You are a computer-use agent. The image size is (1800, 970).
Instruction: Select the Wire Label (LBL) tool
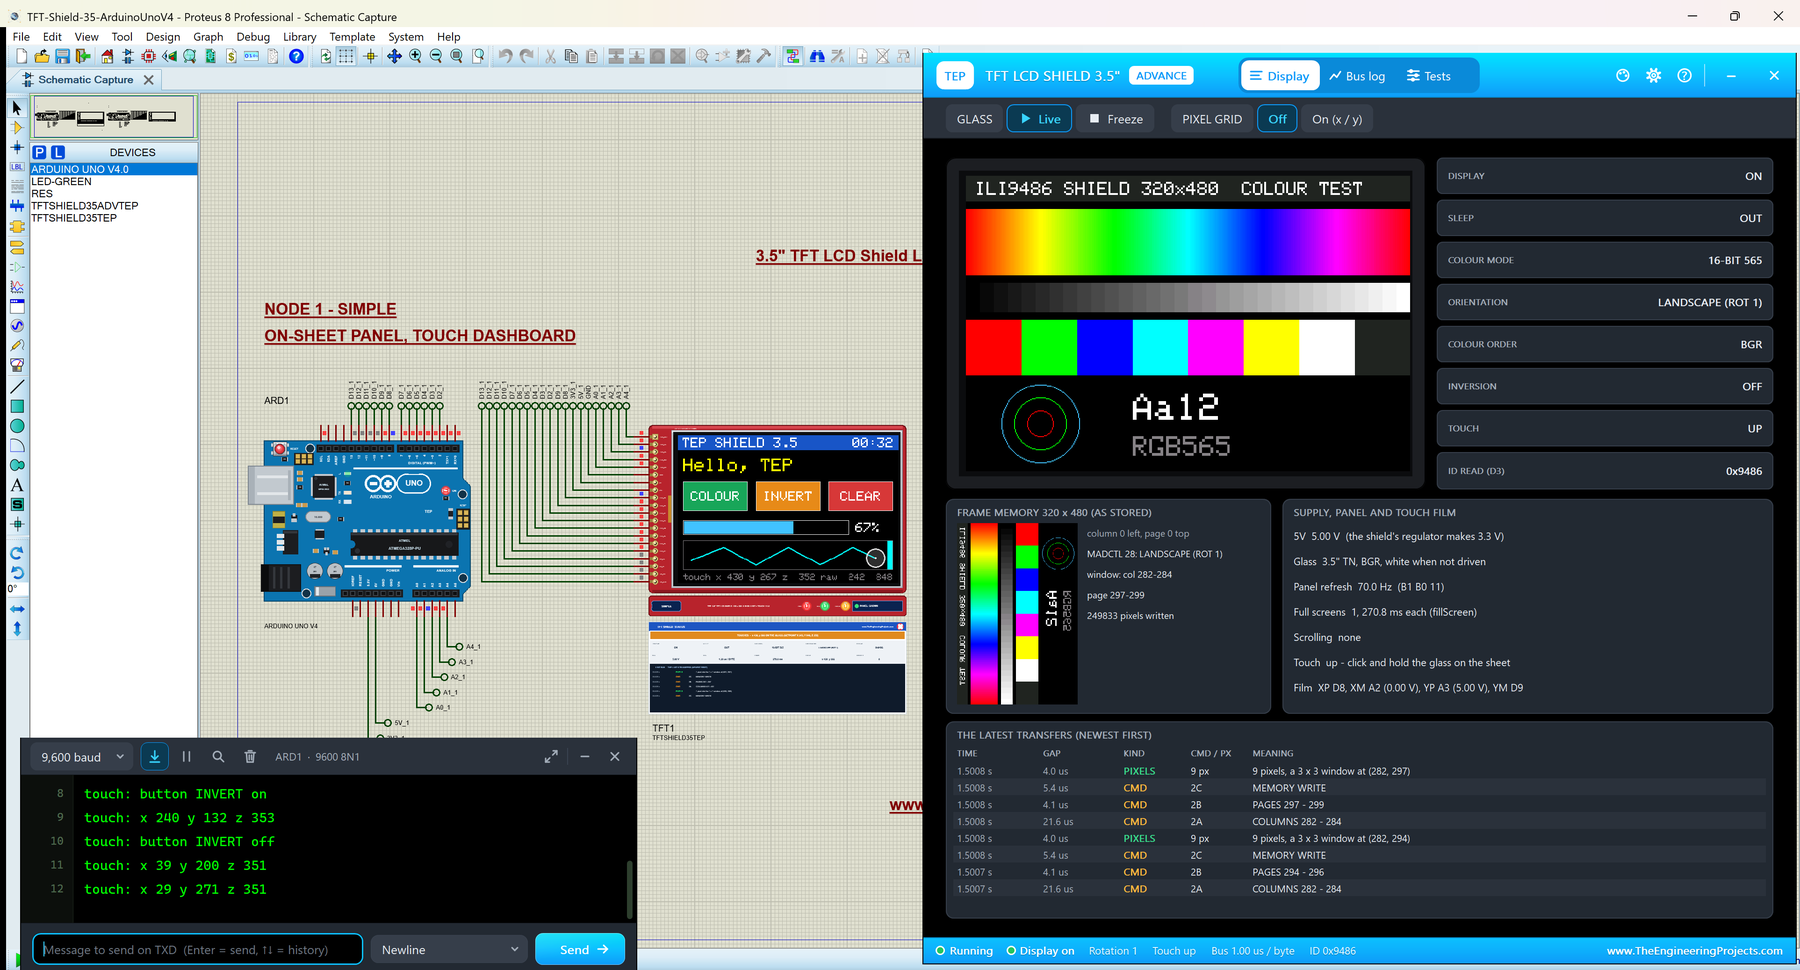[17, 167]
